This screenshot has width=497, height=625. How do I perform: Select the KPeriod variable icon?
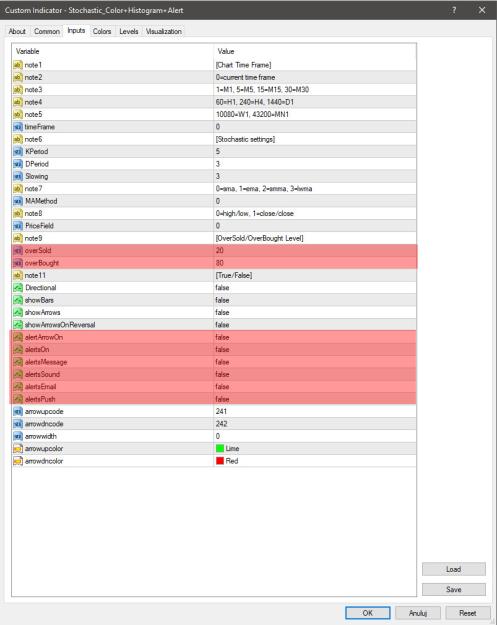point(18,151)
